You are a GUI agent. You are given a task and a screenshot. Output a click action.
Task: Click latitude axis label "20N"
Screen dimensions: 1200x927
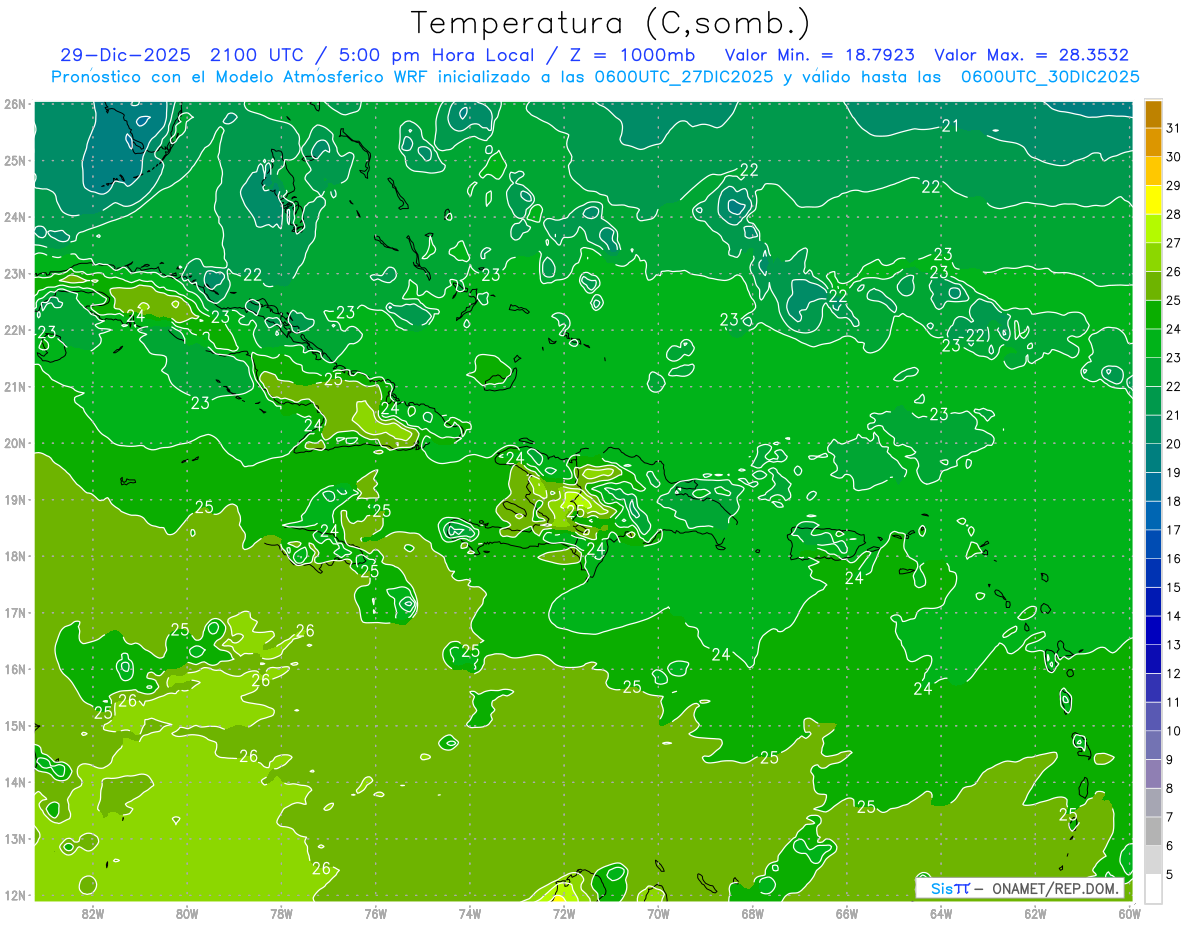tap(15, 443)
